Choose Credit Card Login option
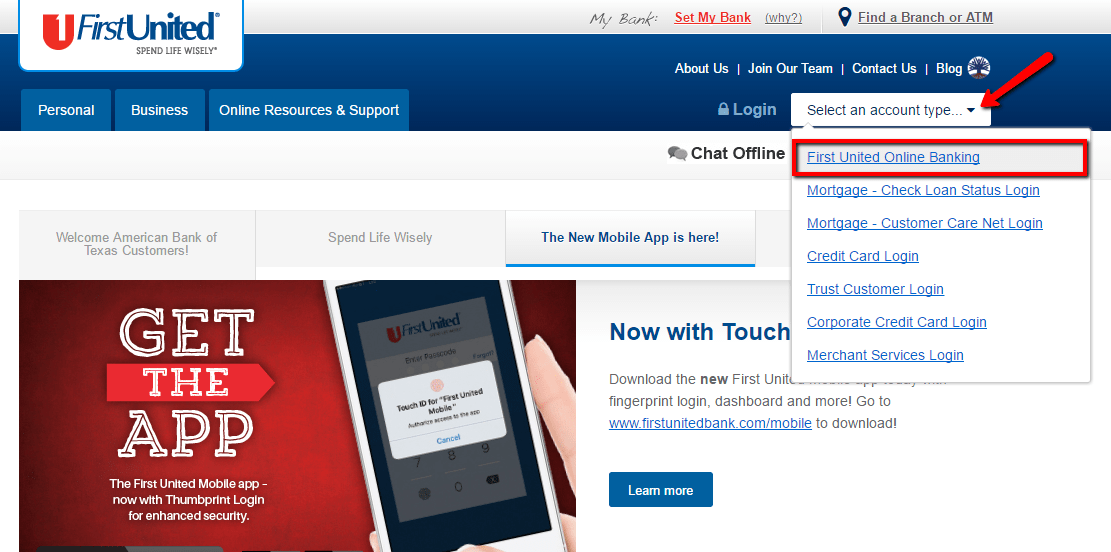 click(x=862, y=256)
